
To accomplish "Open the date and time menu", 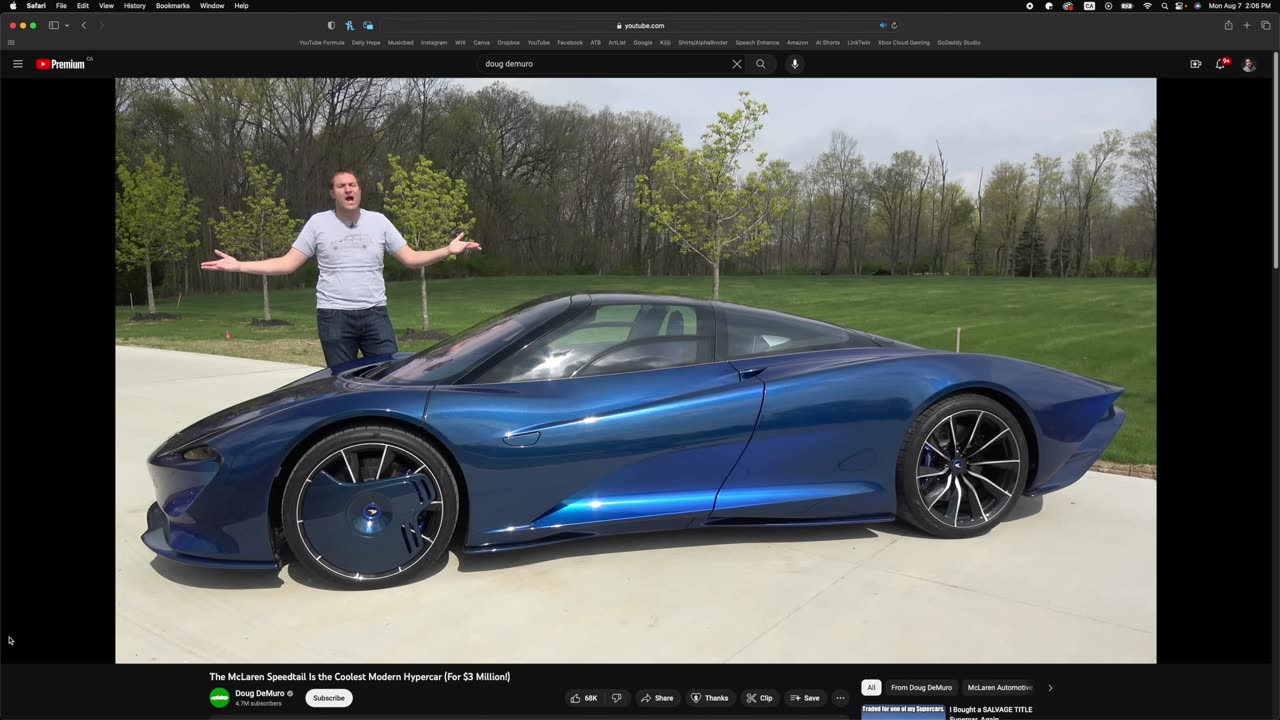I will click(1239, 6).
